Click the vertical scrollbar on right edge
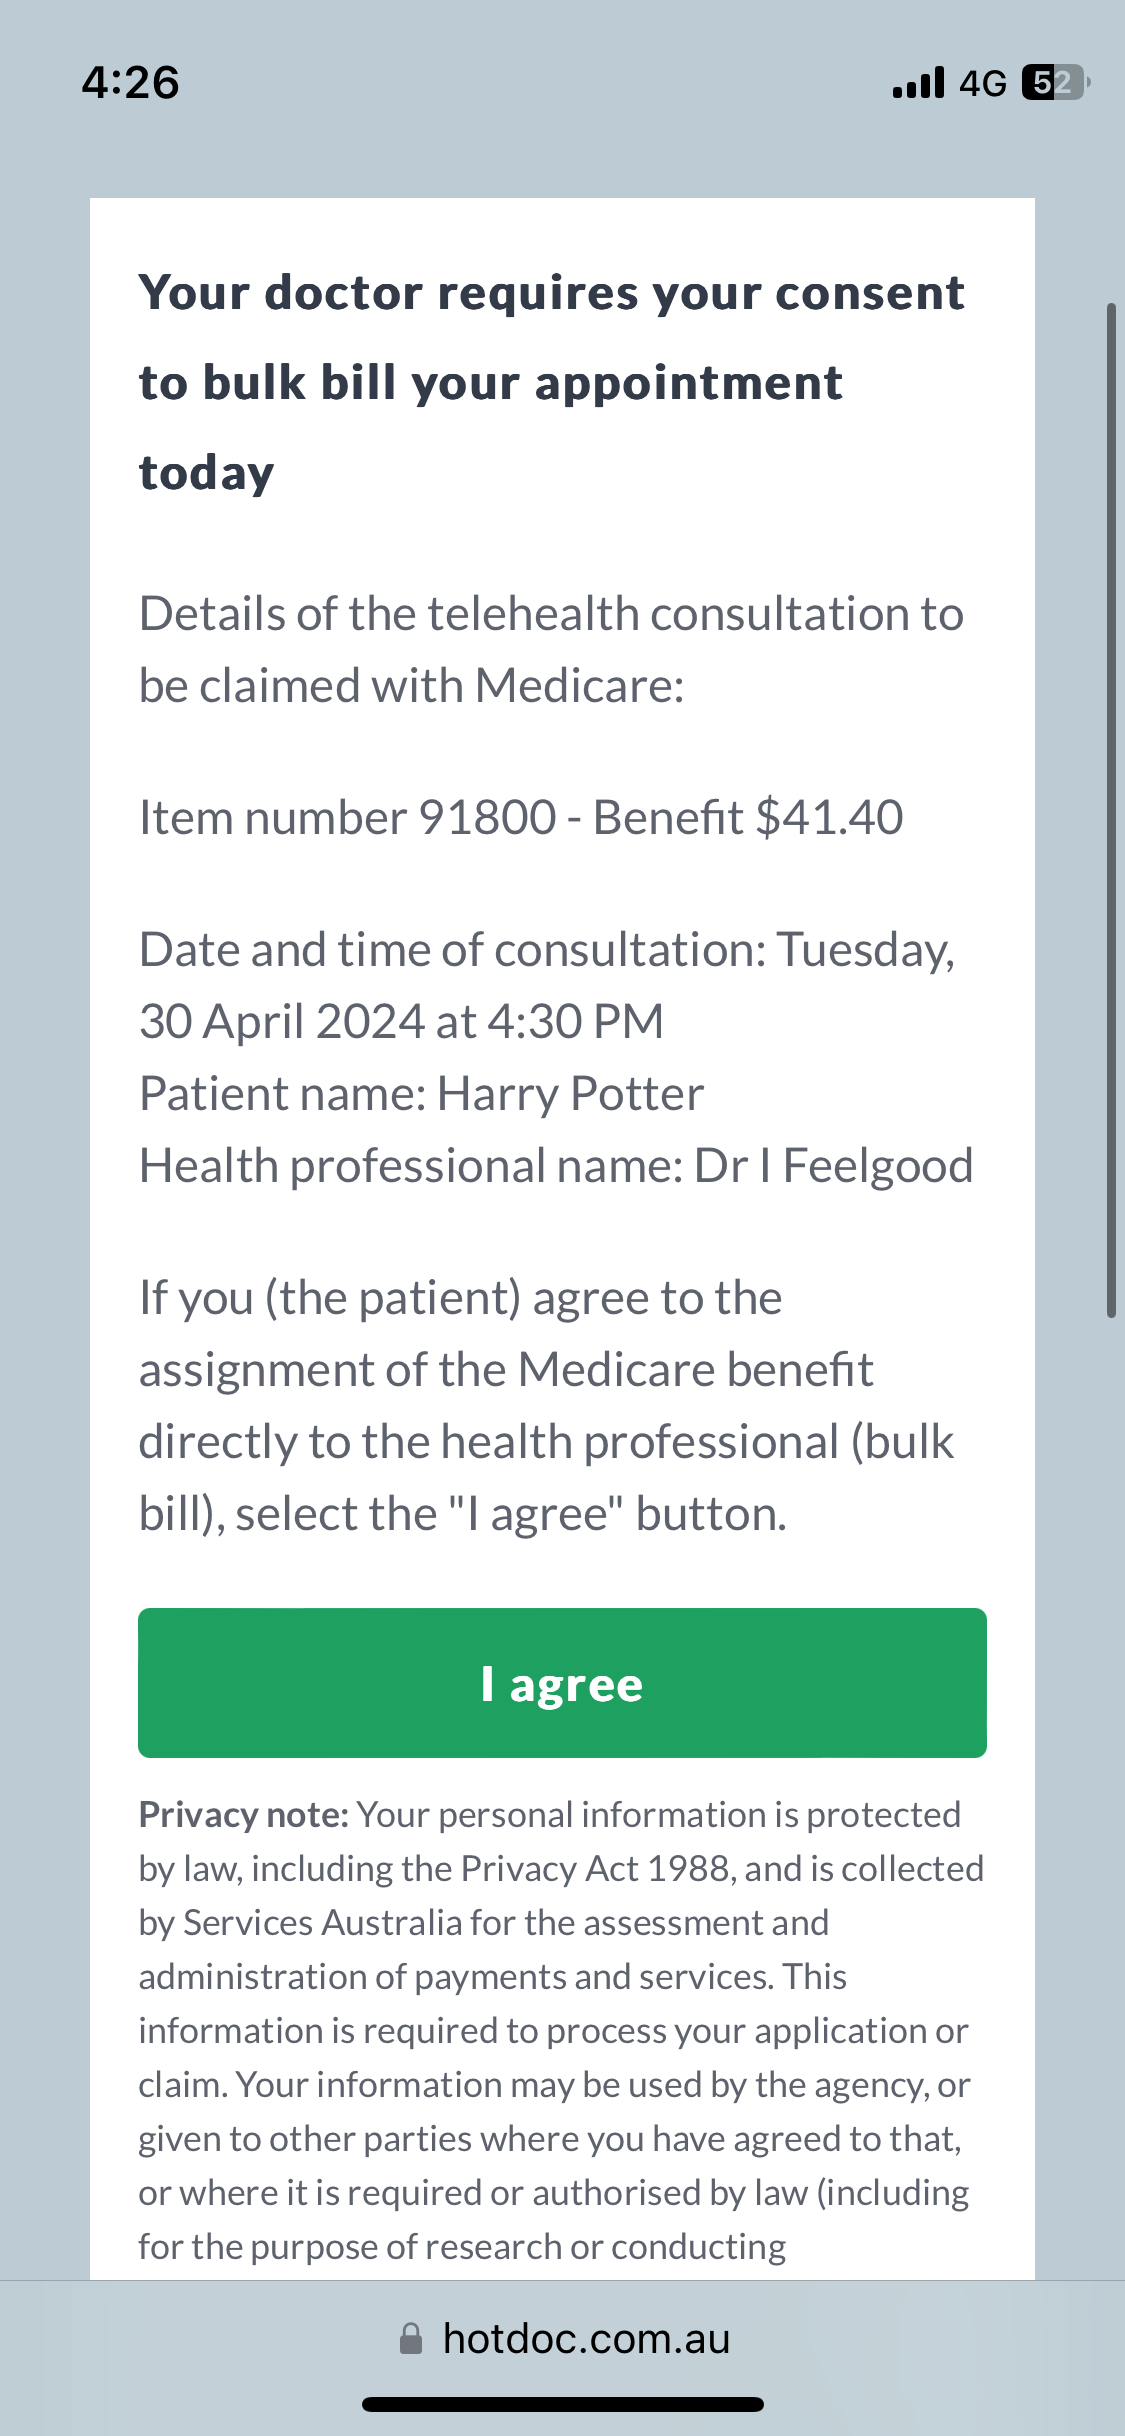Image resolution: width=1125 pixels, height=2436 pixels. 1111,810
